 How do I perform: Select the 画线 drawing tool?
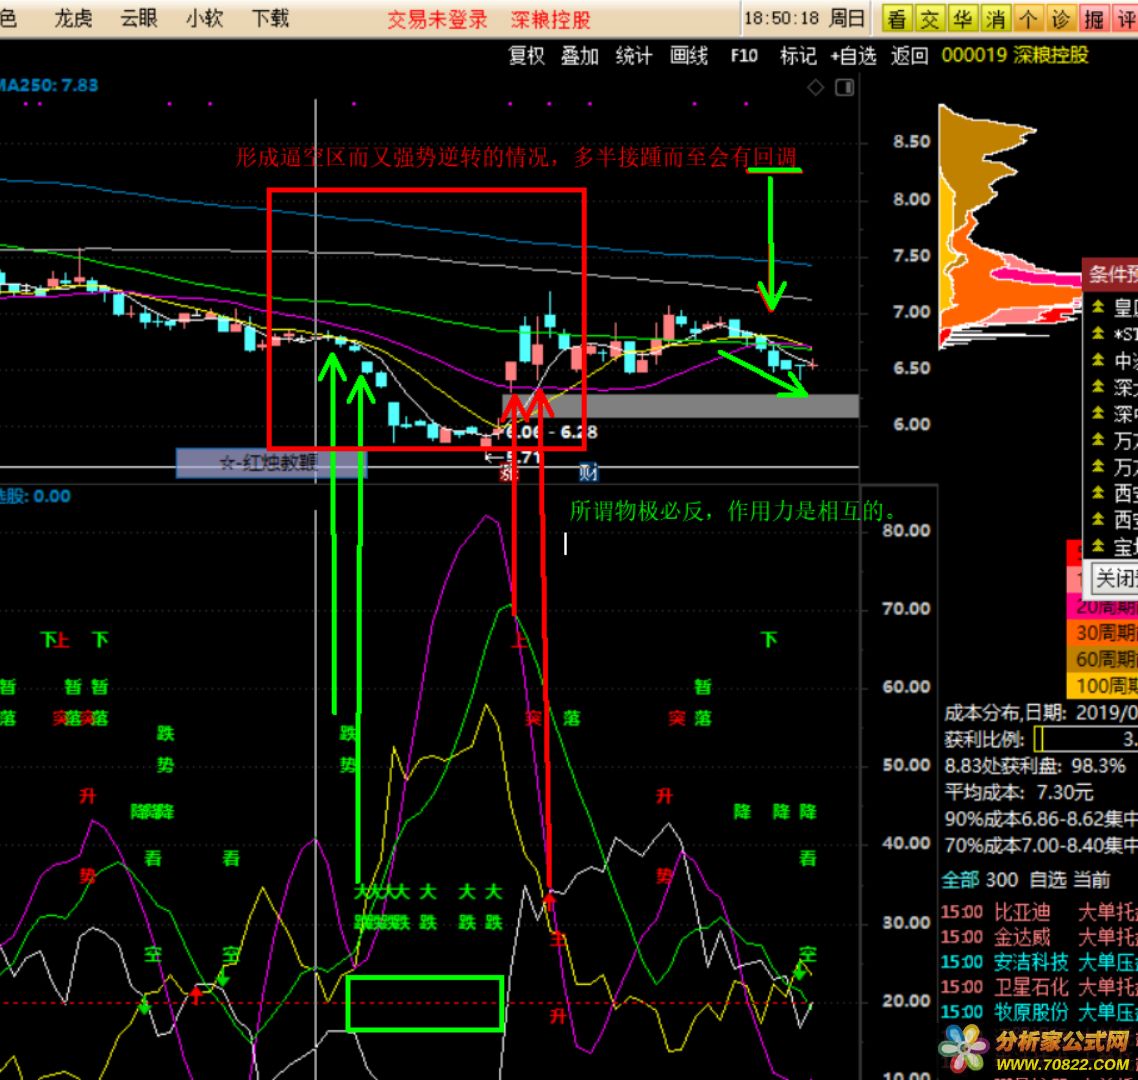pos(688,56)
